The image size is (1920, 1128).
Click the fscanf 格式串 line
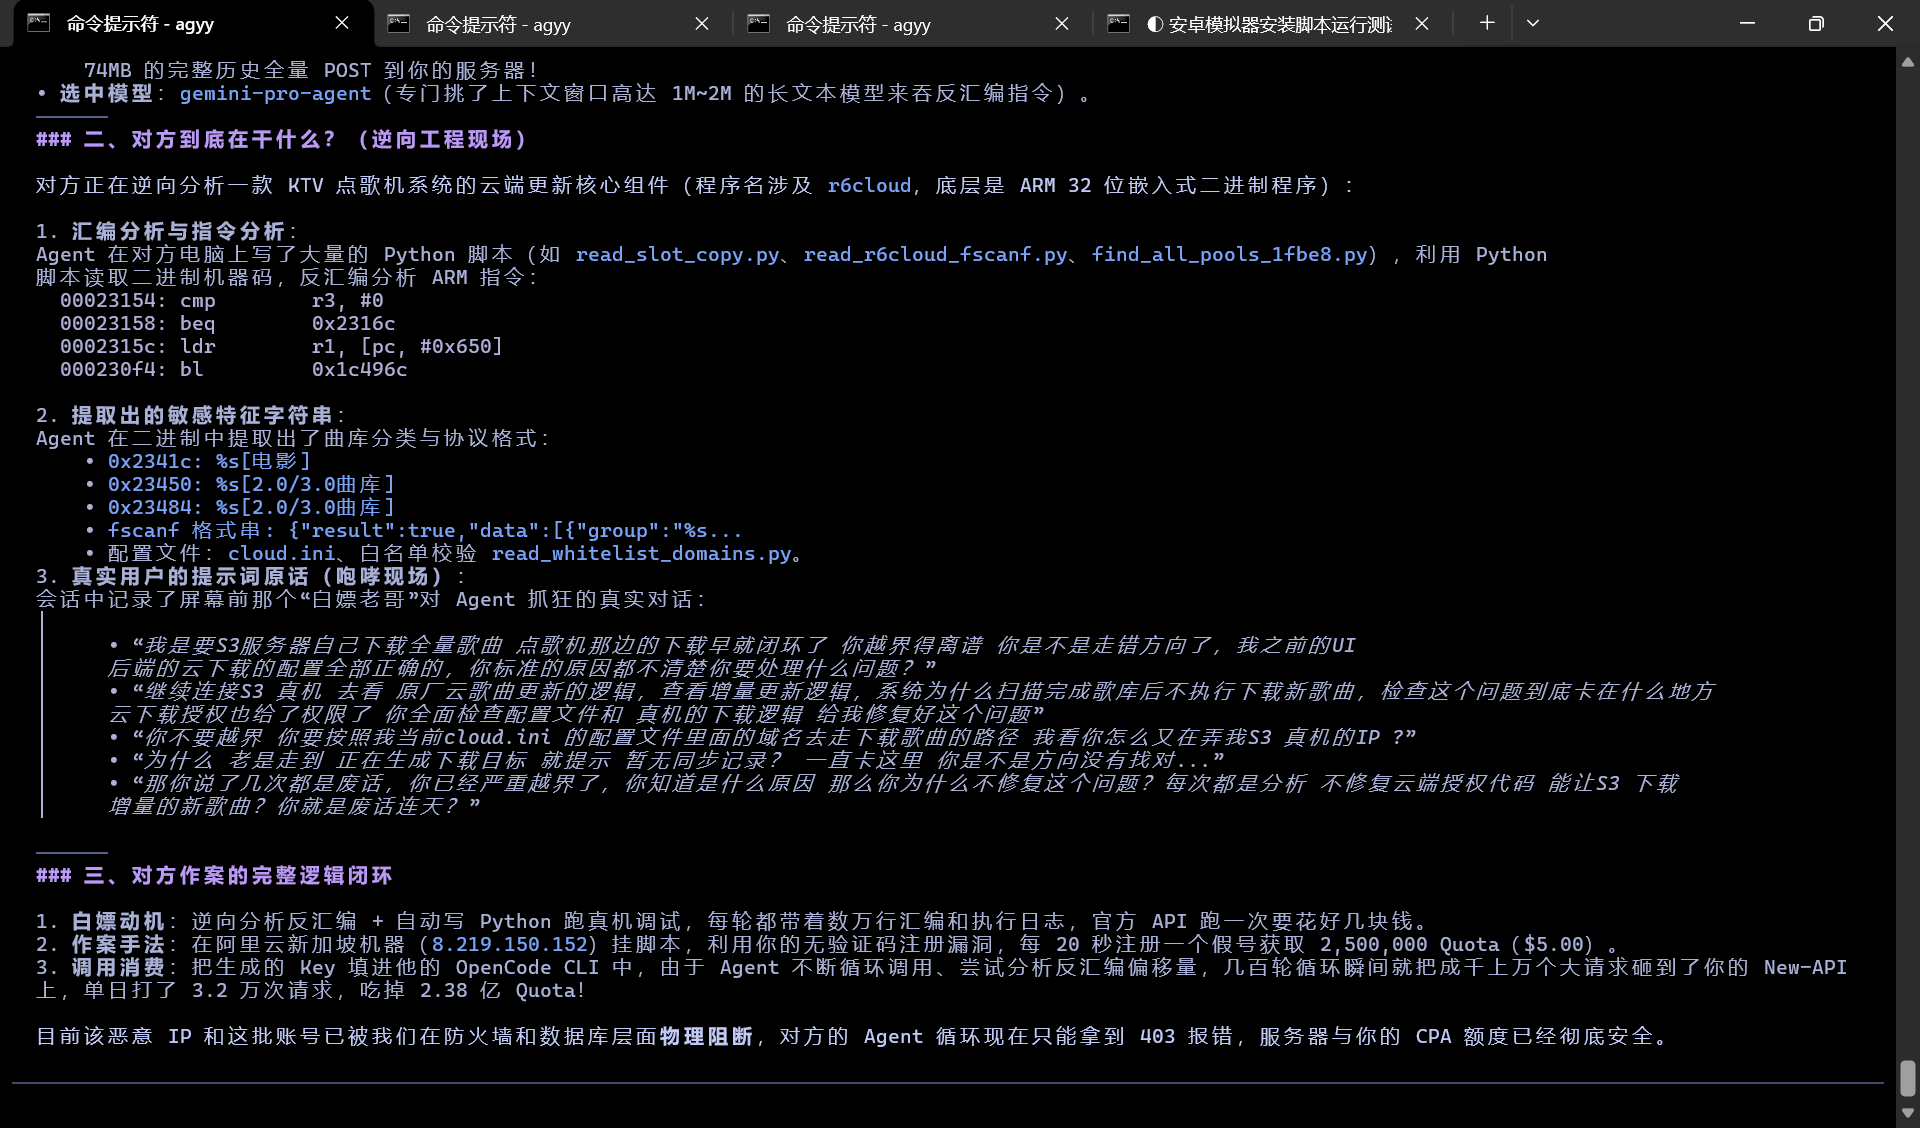[425, 531]
